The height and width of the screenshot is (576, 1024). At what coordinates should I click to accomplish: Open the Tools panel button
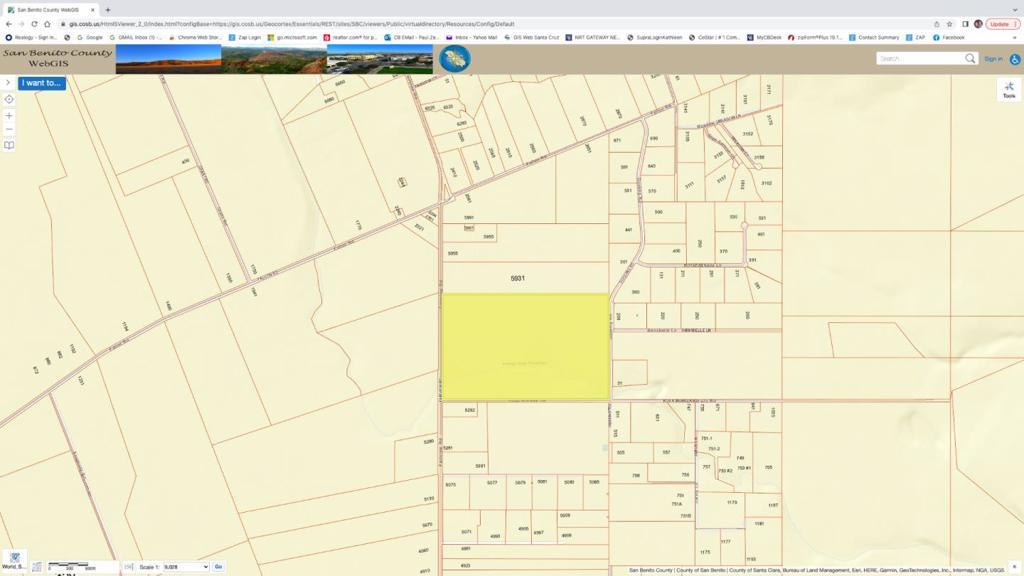point(1009,90)
